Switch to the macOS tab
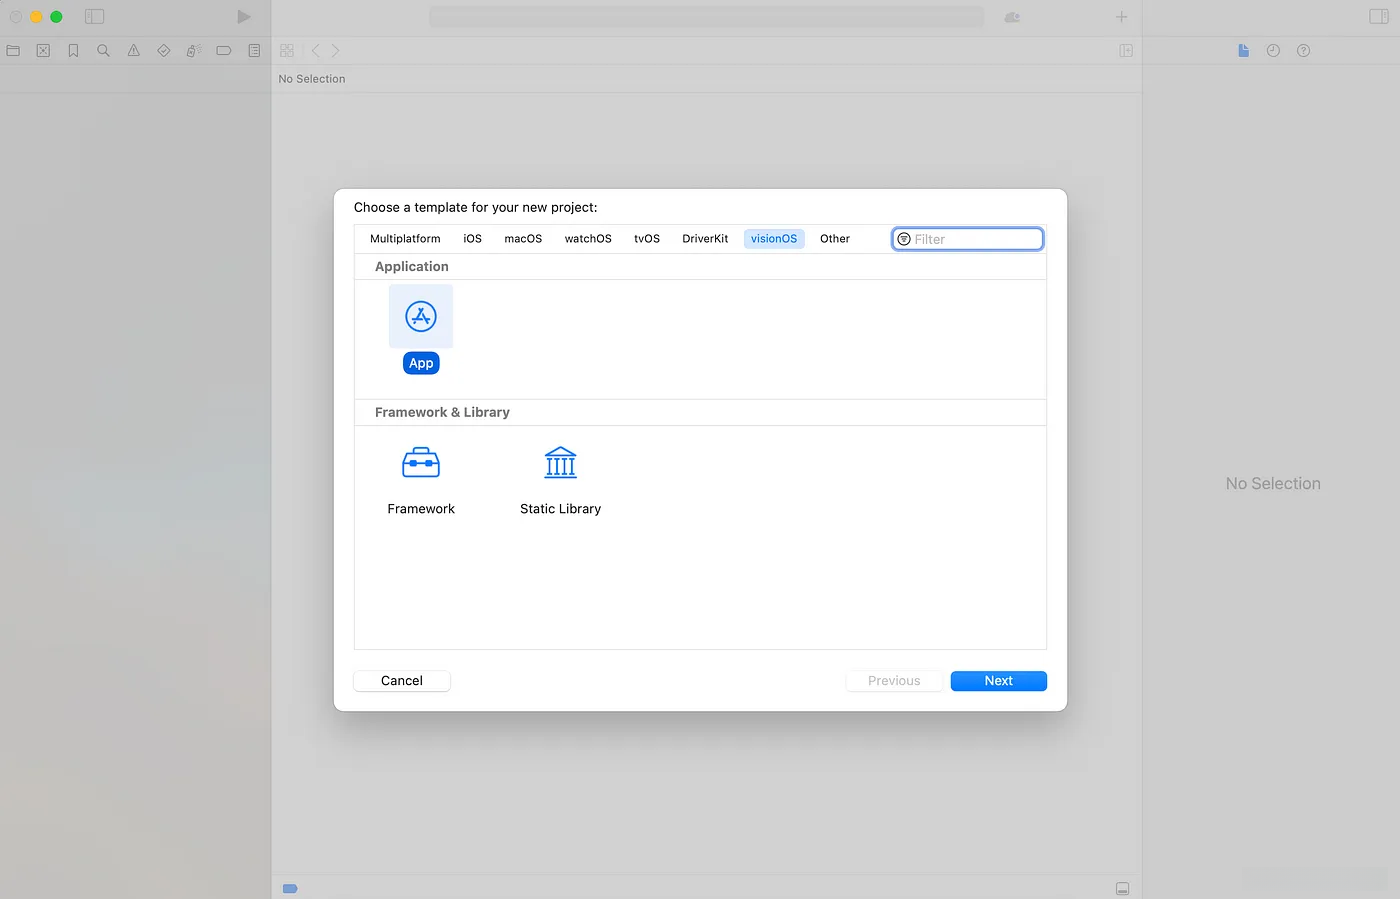Image resolution: width=1400 pixels, height=899 pixels. (x=523, y=239)
